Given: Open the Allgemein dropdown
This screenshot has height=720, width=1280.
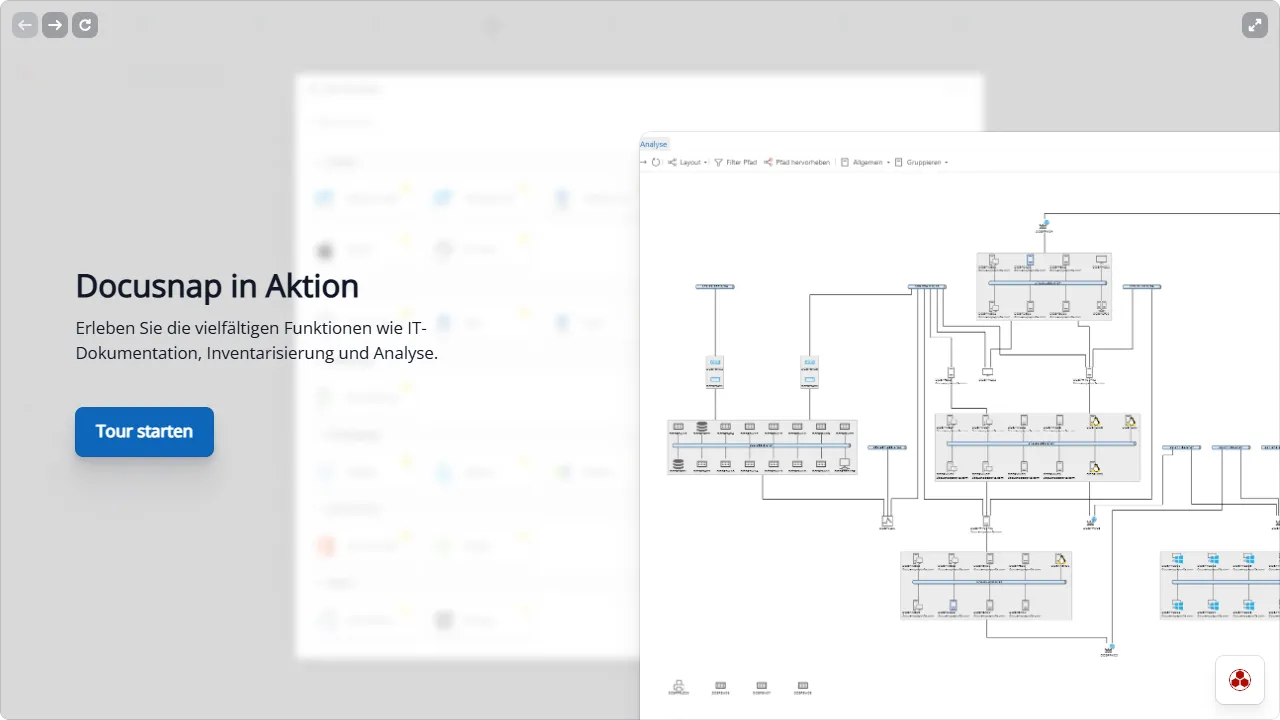Looking at the screenshot, I should tap(865, 162).
